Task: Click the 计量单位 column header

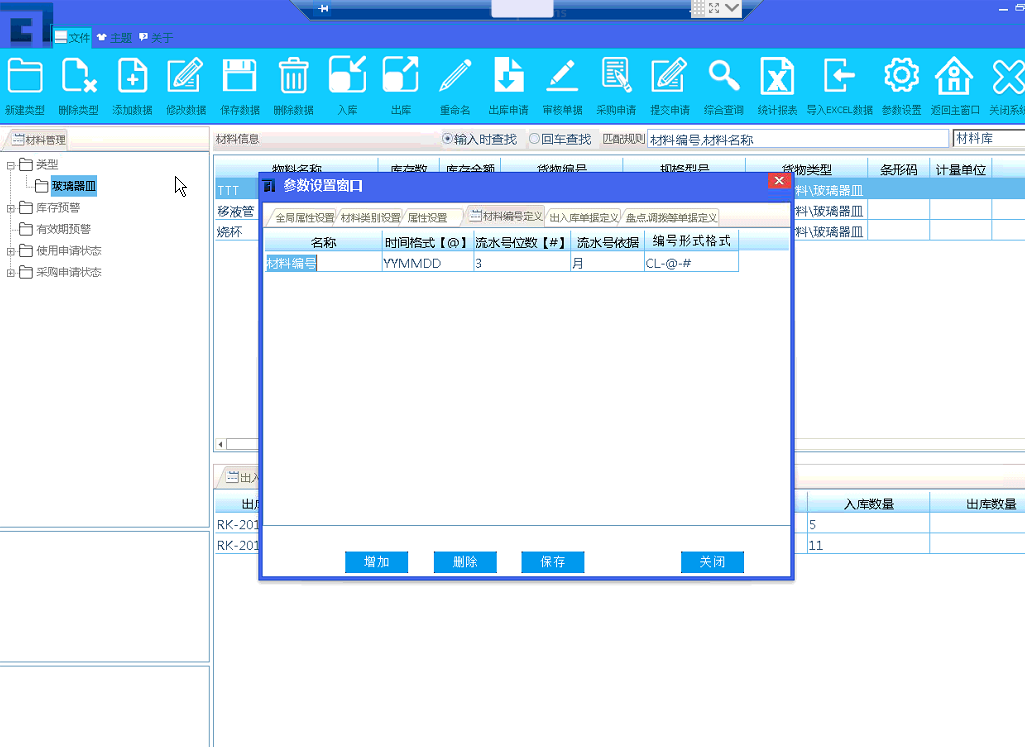Action: (960, 169)
